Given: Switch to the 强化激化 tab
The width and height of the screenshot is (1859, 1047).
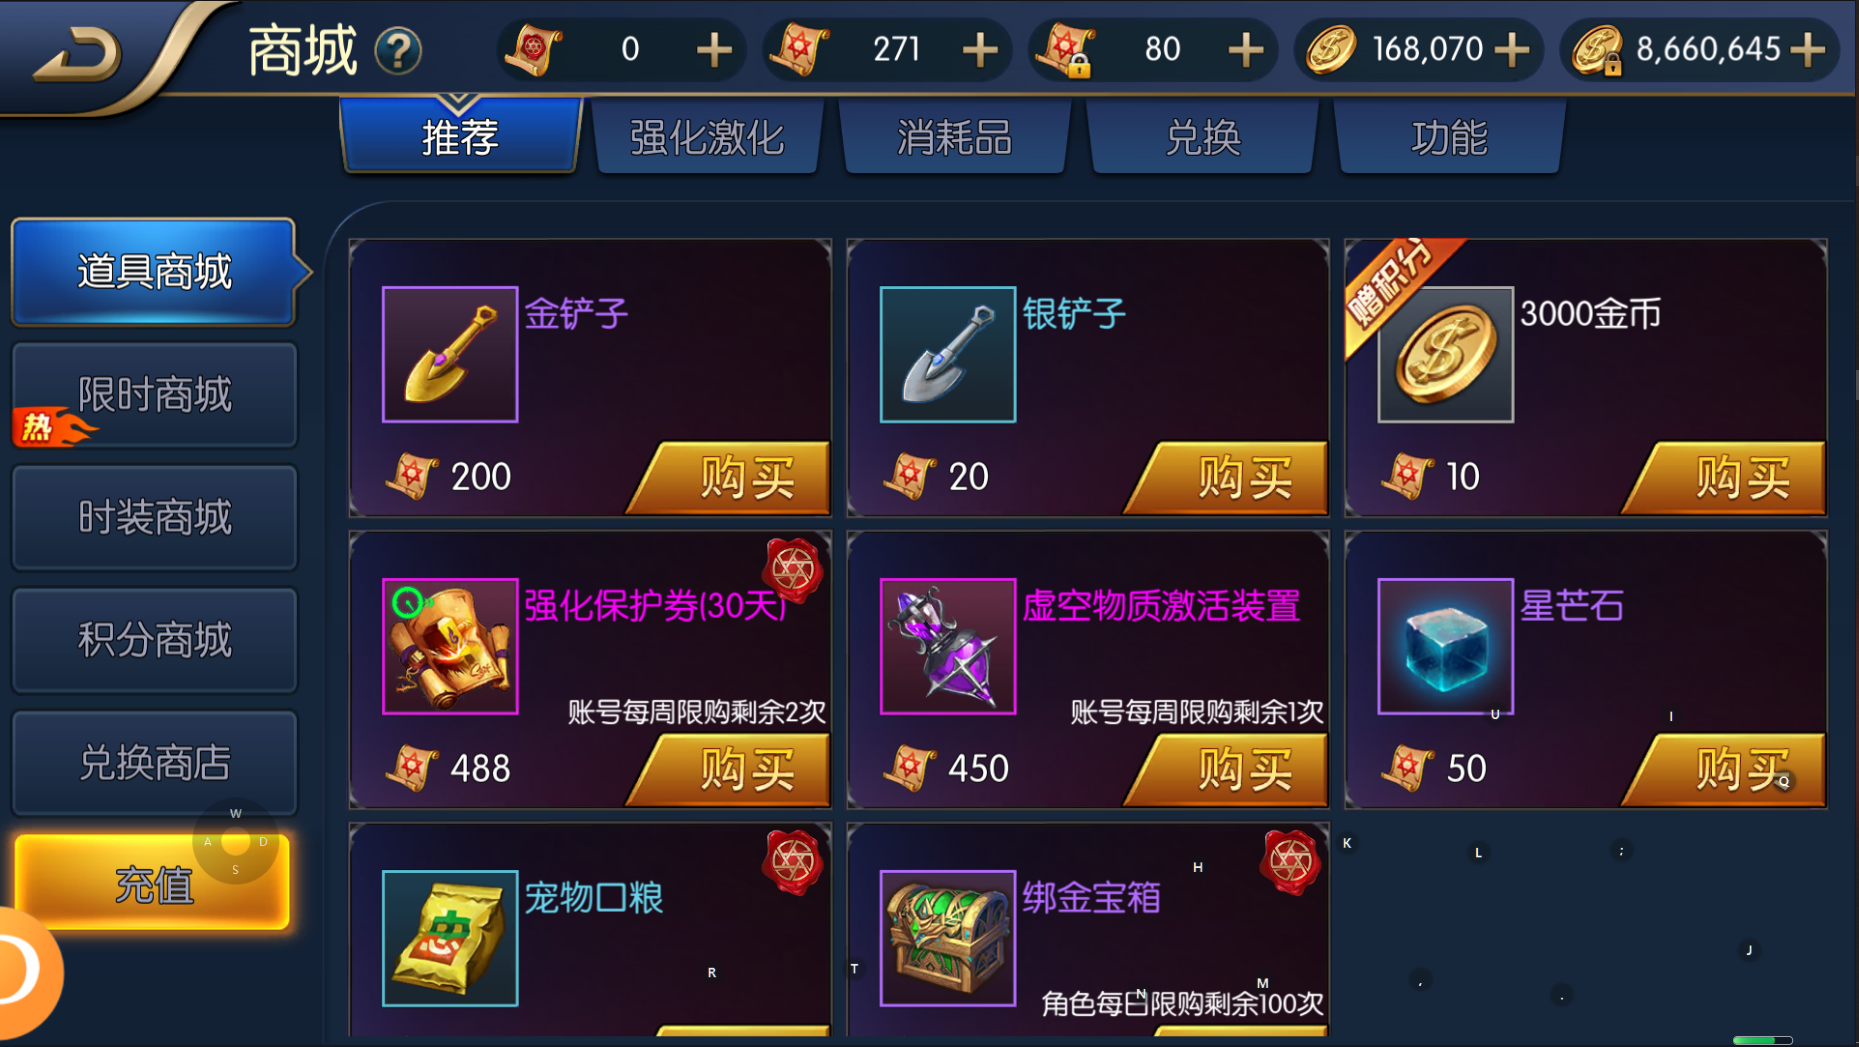Looking at the screenshot, I should 707,137.
